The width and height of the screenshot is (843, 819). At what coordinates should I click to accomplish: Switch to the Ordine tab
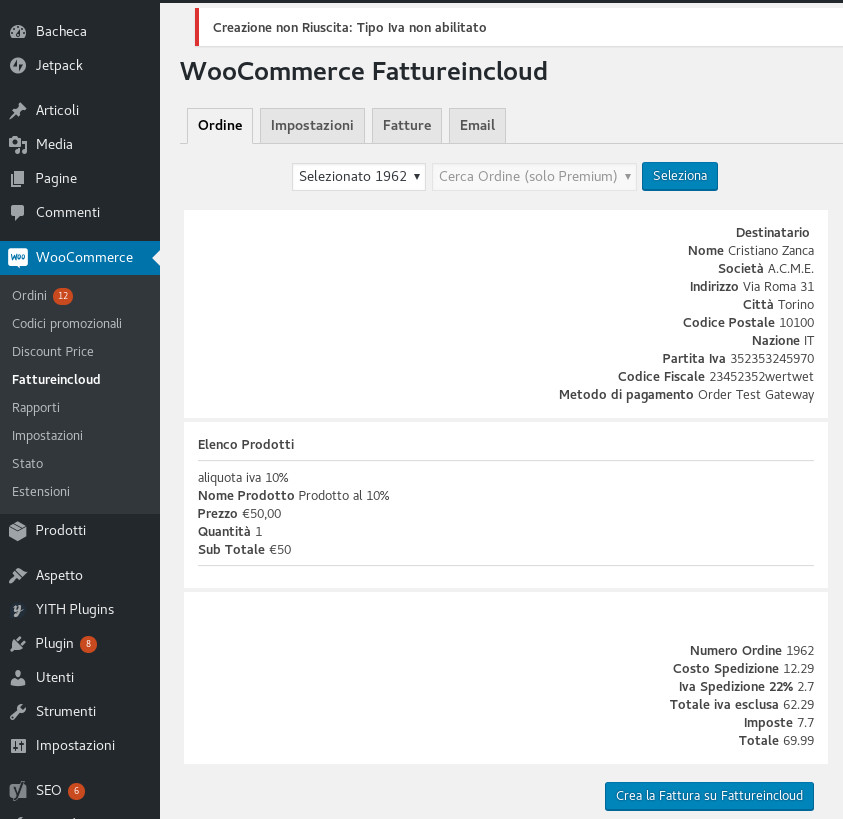(x=220, y=125)
